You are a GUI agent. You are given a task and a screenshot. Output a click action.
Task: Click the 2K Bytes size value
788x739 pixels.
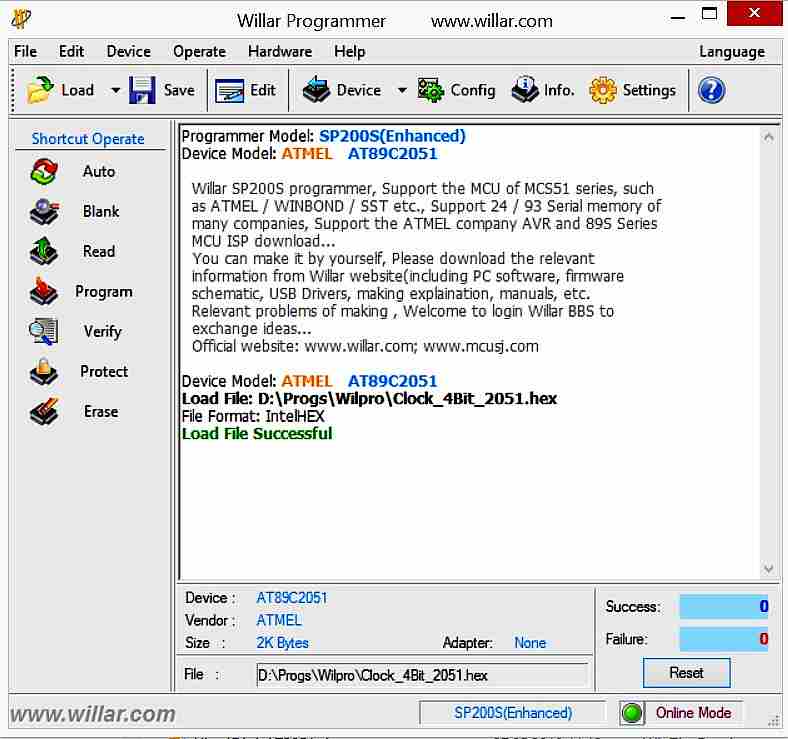[282, 643]
